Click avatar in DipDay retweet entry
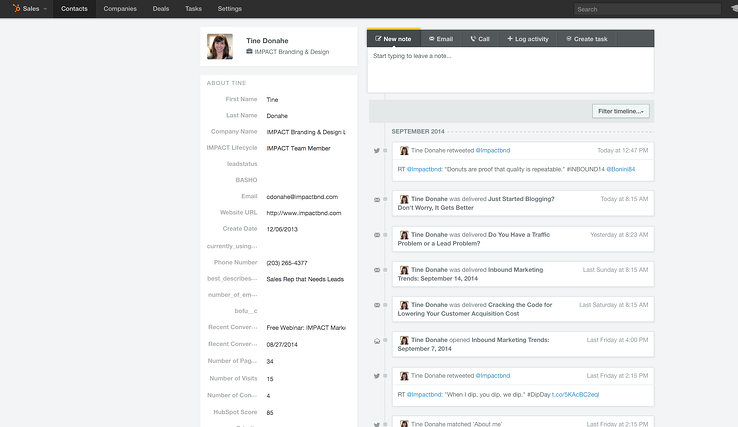Viewport: 738px width, 427px height. tap(404, 376)
